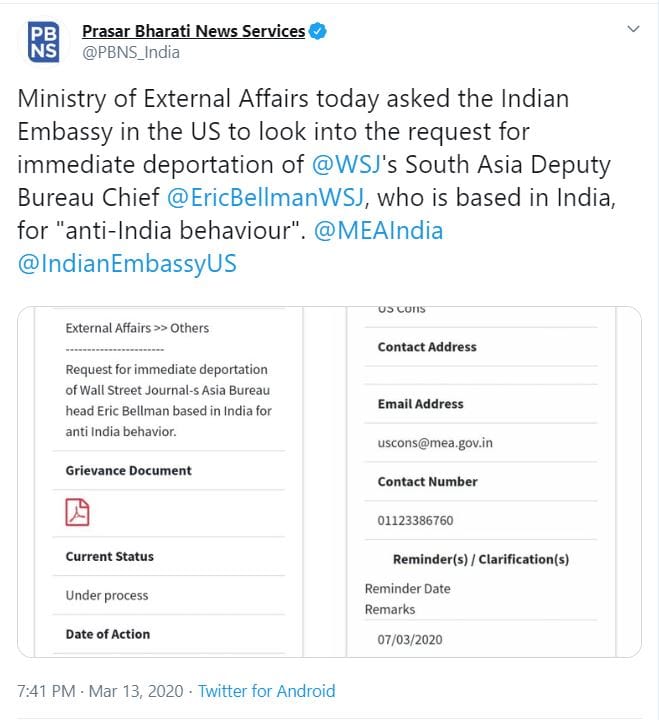Click the Reminder(s) / Clarification(s) heading
The height and width of the screenshot is (720, 659).
(480, 559)
